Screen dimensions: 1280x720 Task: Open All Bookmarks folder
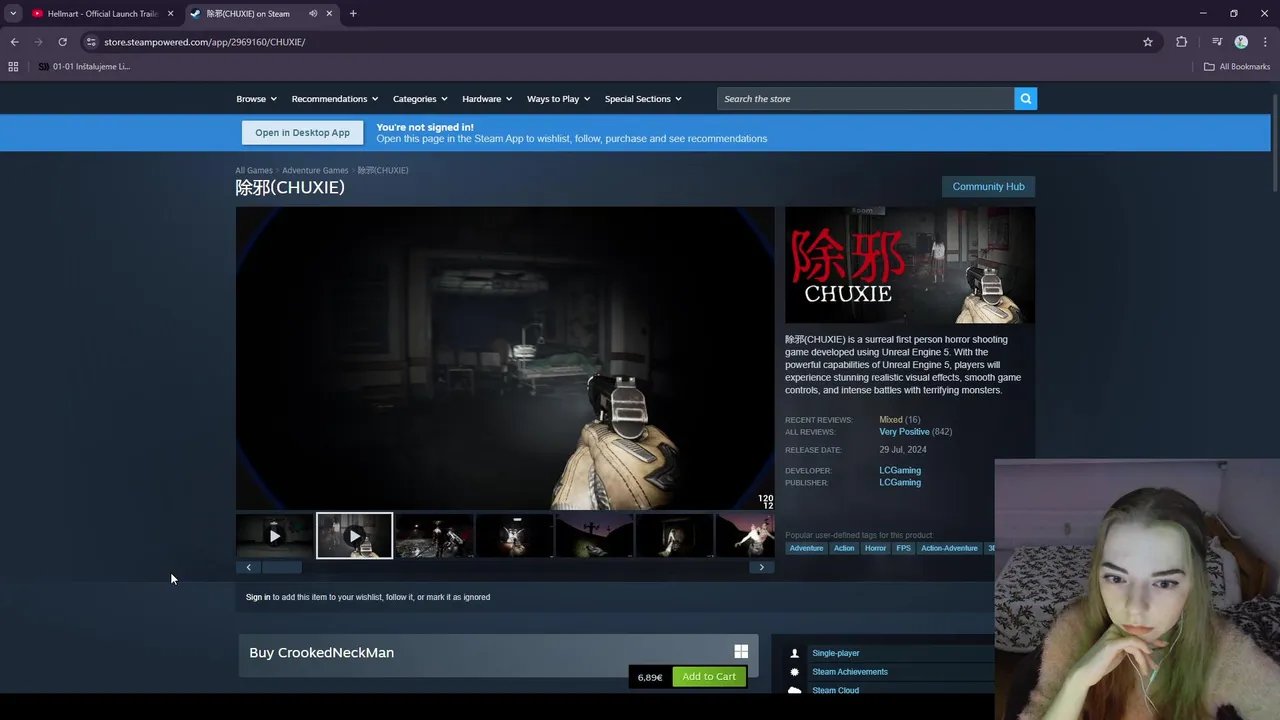(x=1237, y=67)
